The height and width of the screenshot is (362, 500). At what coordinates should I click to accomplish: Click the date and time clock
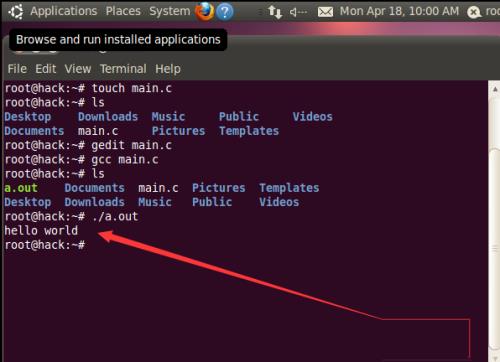point(399,11)
